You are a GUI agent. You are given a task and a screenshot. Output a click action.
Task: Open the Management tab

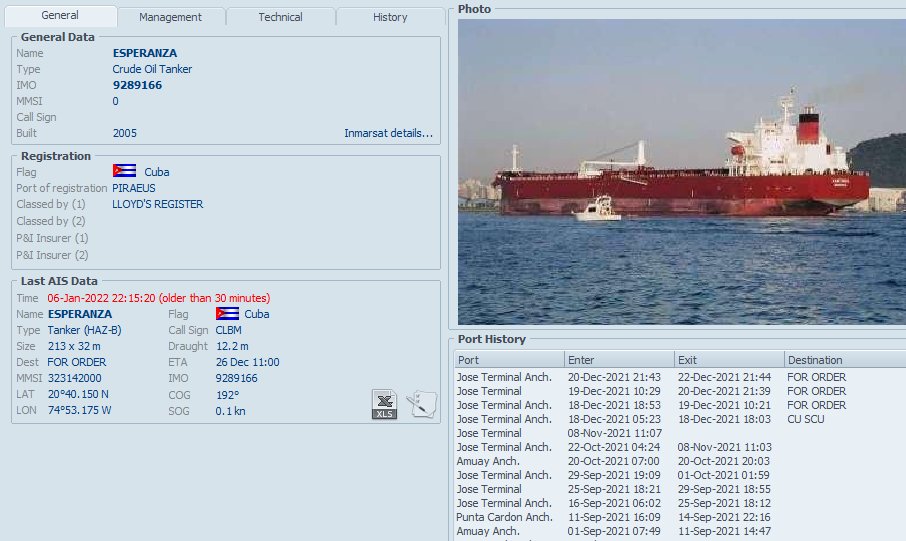click(x=170, y=17)
